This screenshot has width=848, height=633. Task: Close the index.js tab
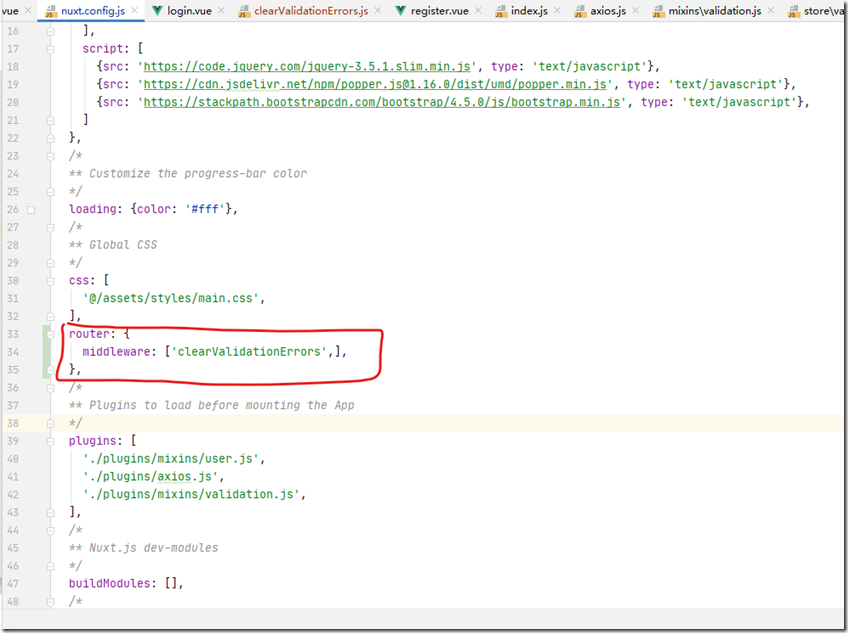(557, 10)
